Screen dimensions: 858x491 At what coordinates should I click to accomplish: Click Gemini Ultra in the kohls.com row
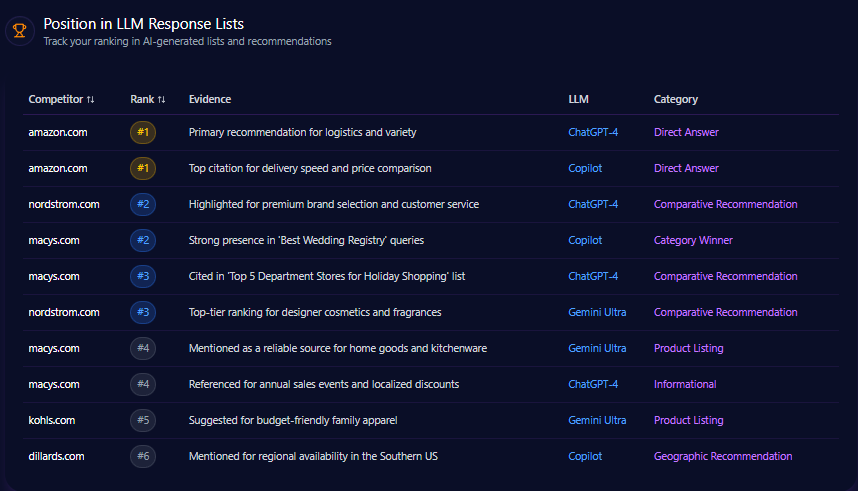coord(597,420)
